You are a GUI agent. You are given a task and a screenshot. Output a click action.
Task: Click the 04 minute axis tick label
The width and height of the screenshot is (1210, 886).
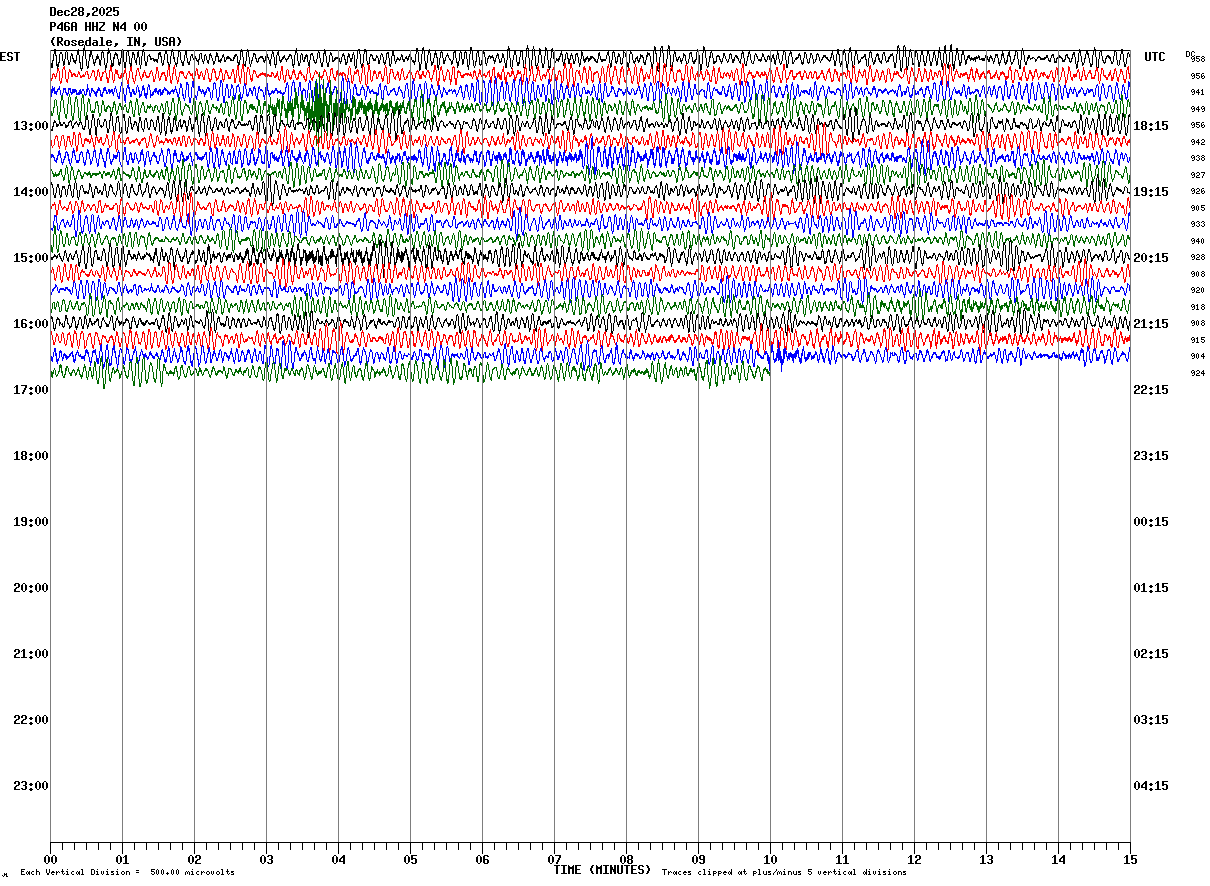[338, 859]
